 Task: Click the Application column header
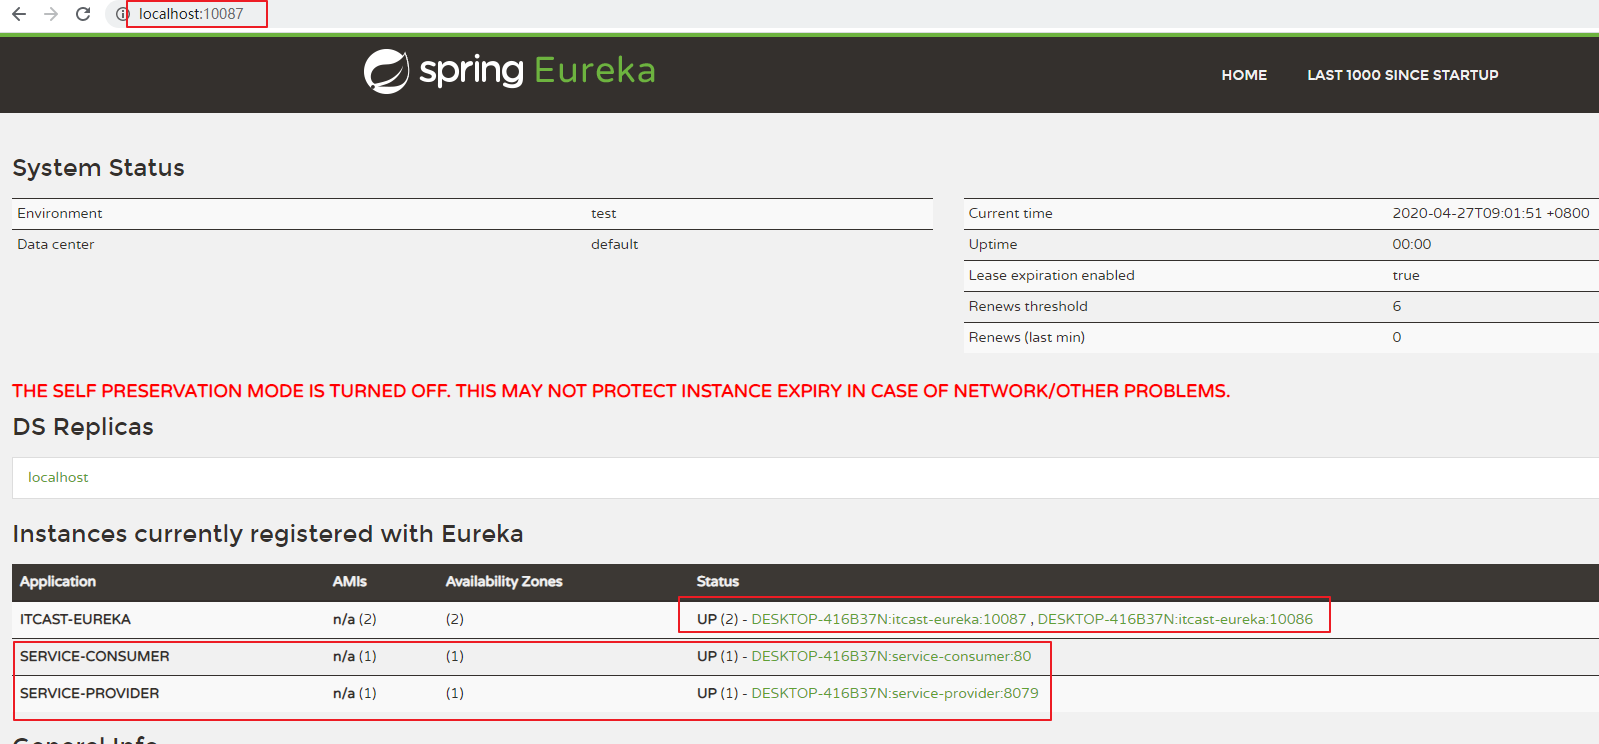(58, 582)
